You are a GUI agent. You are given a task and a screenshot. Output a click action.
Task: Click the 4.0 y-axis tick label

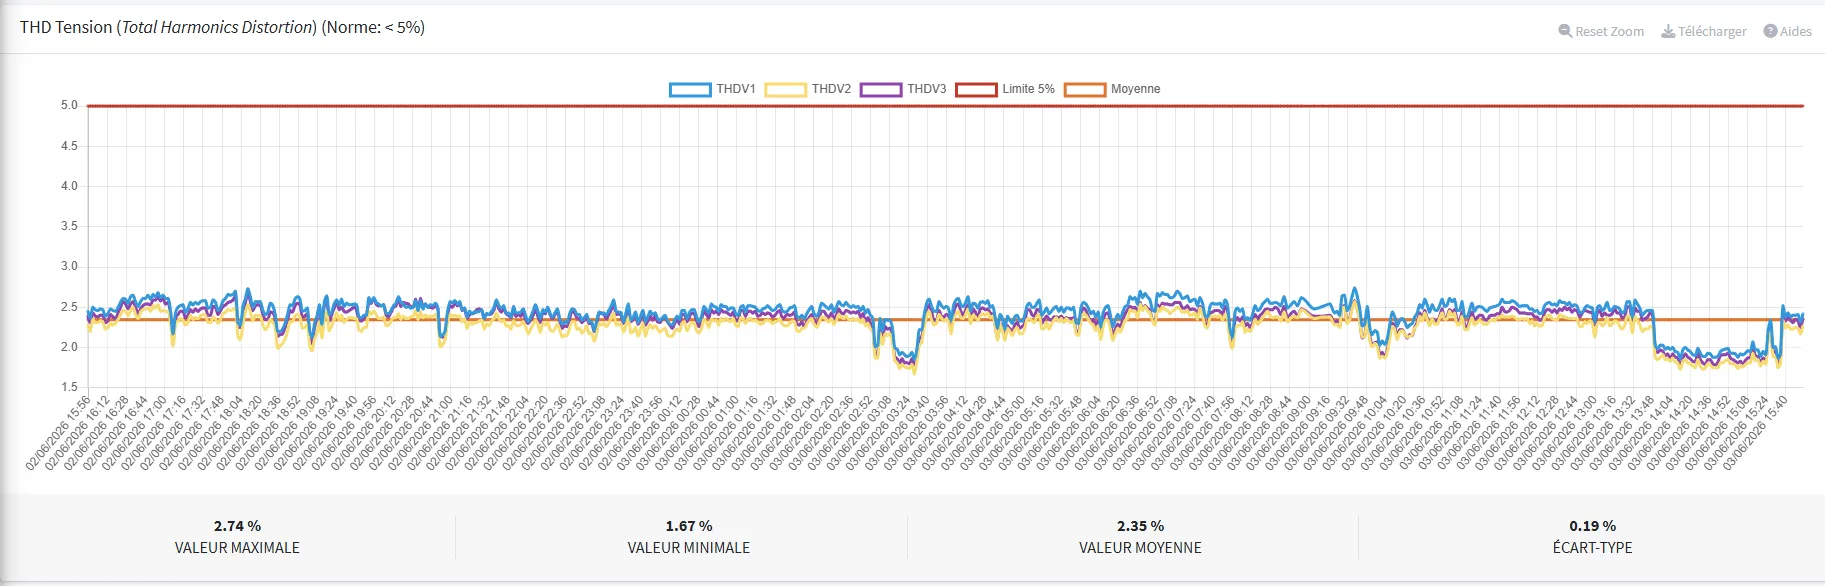[69, 186]
